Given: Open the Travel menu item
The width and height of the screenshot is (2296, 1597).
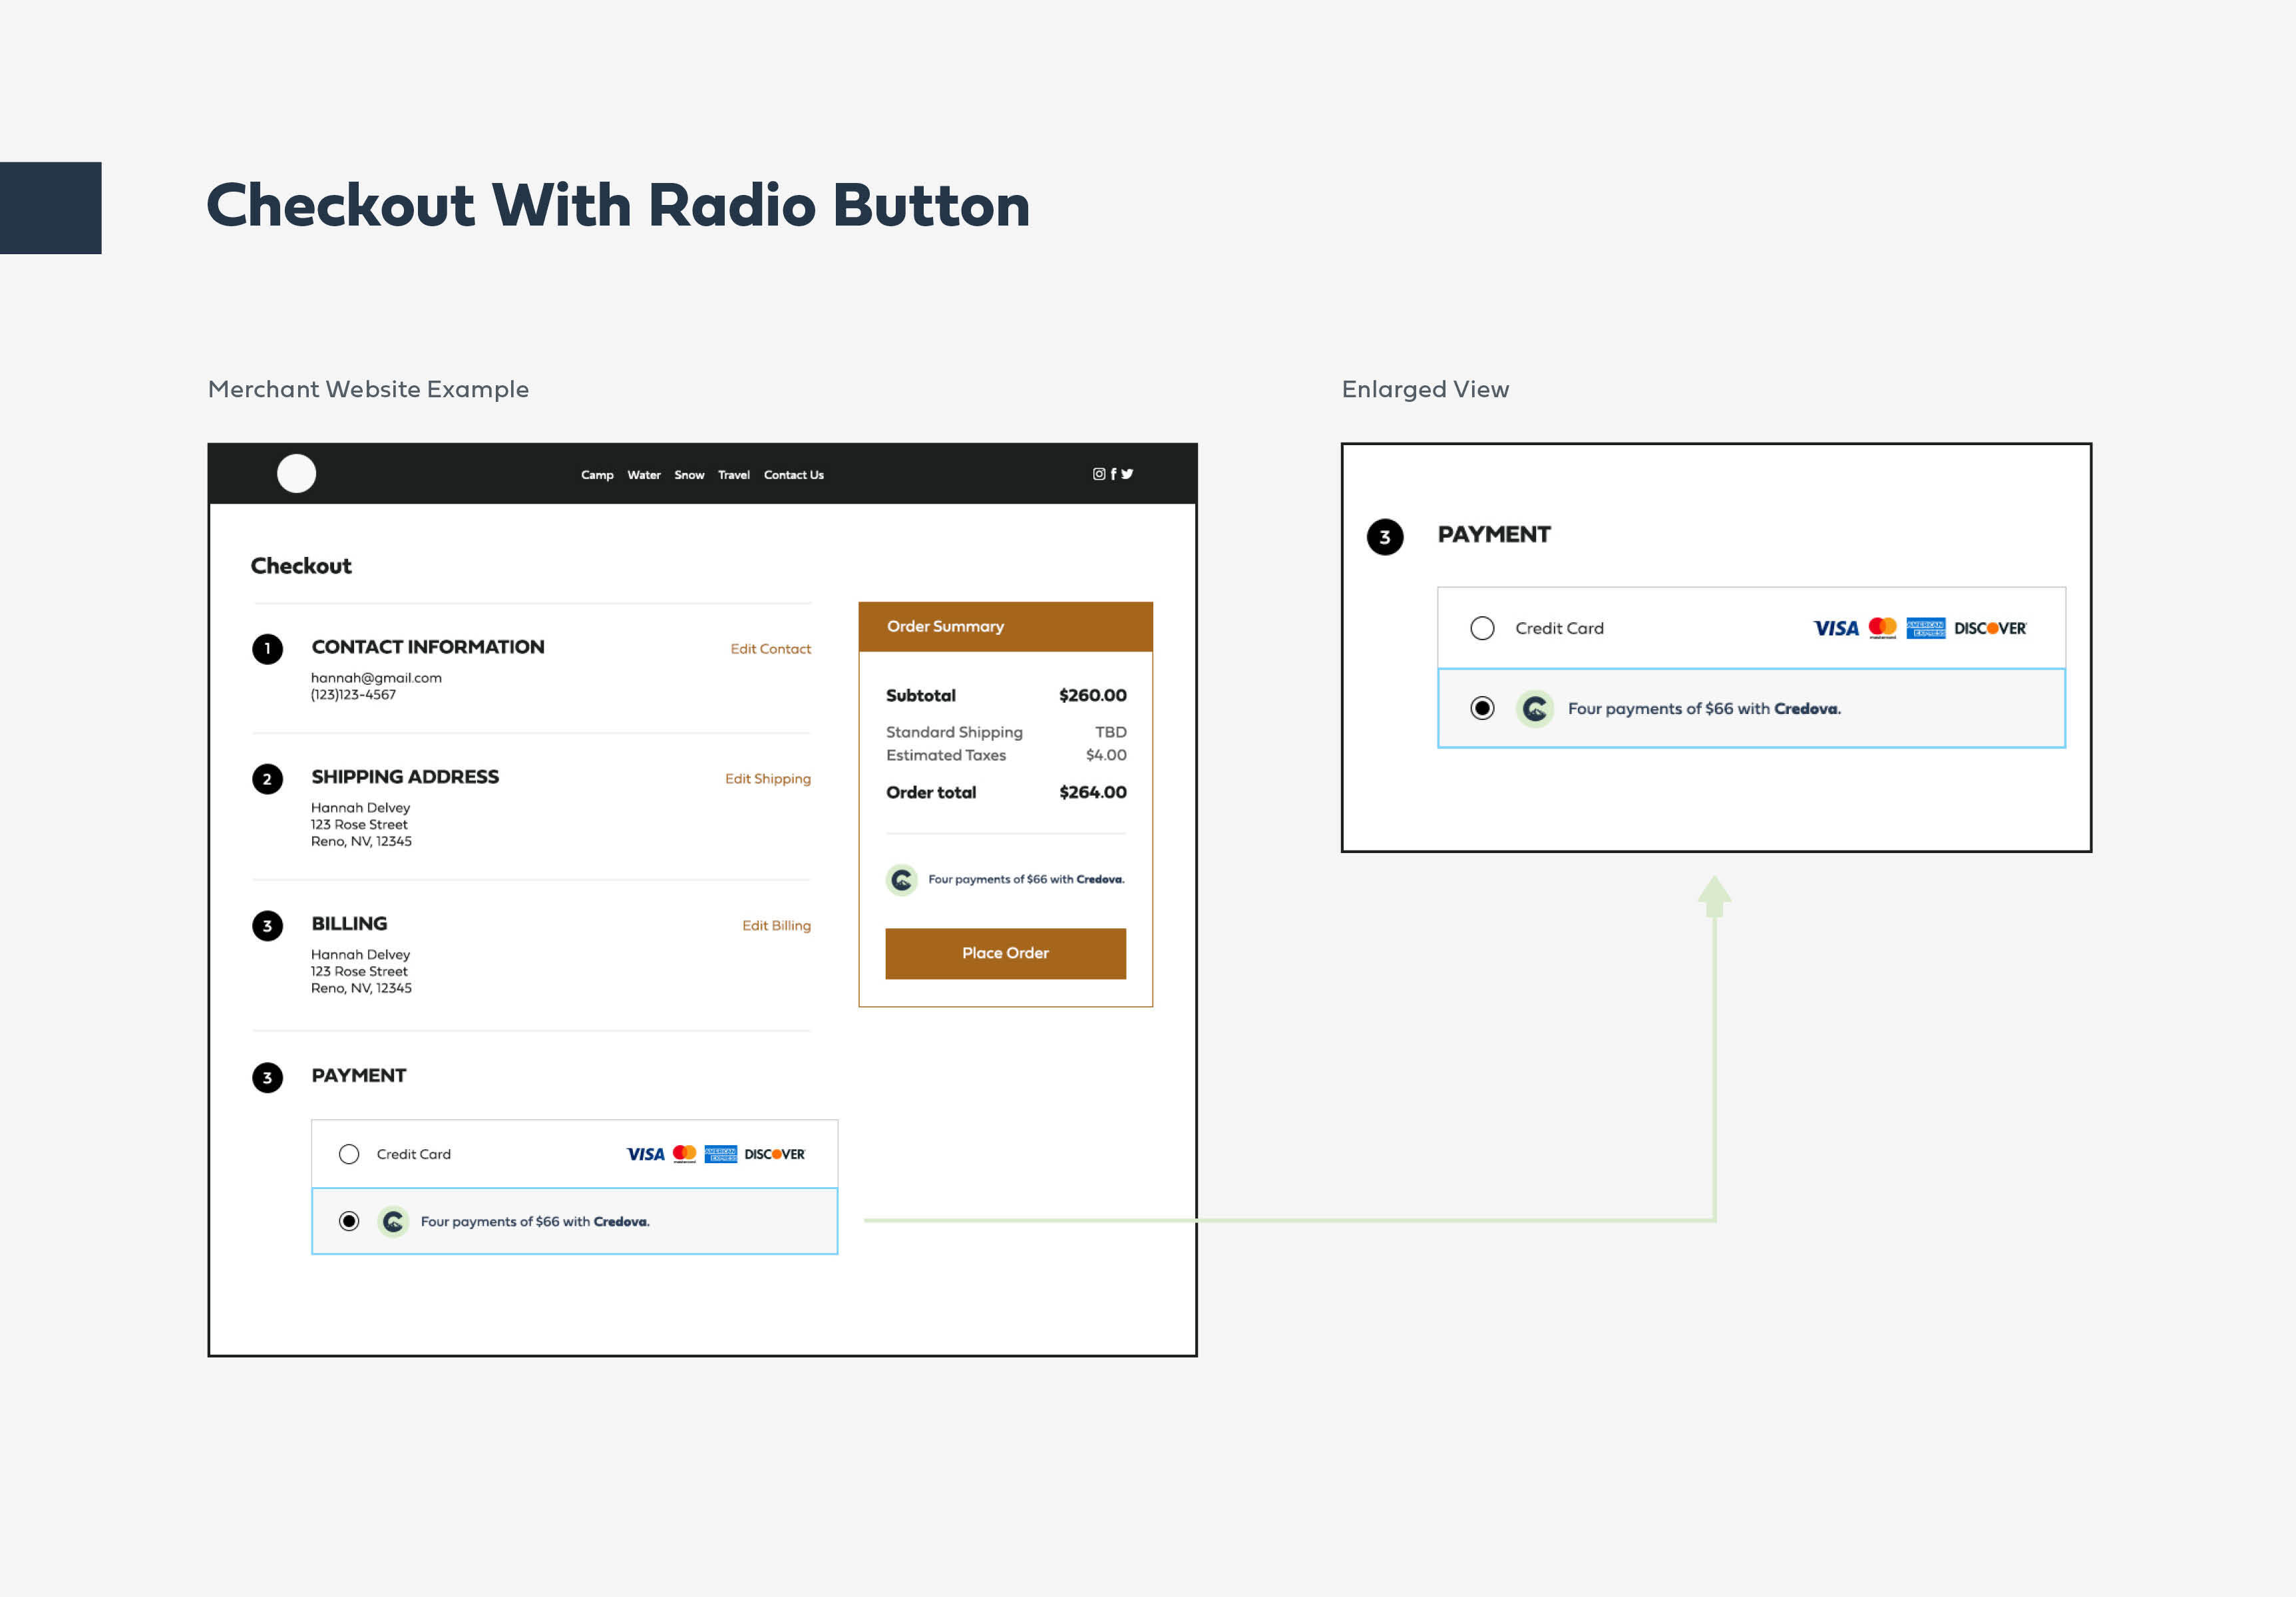Looking at the screenshot, I should (x=734, y=475).
